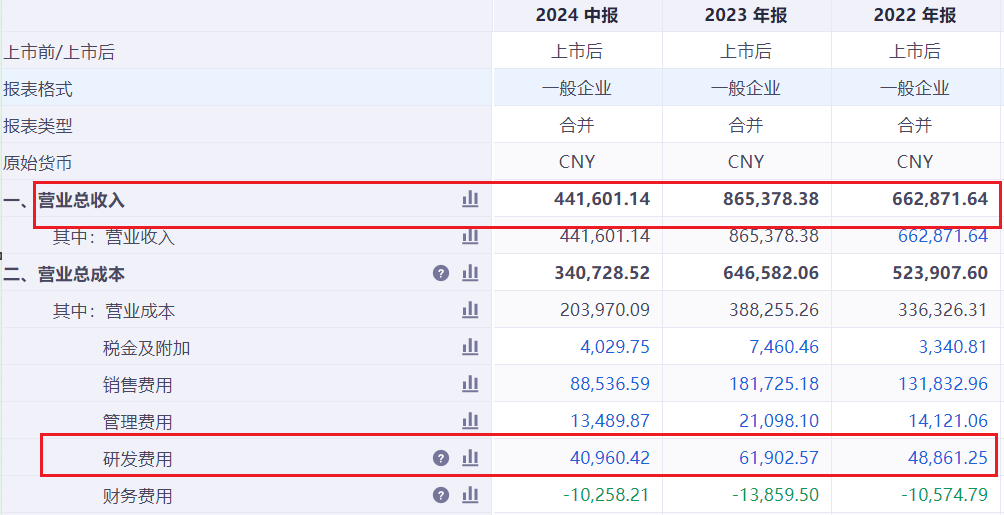Select the 二、营业总成本 row label
1004x515 pixels.
(64, 274)
